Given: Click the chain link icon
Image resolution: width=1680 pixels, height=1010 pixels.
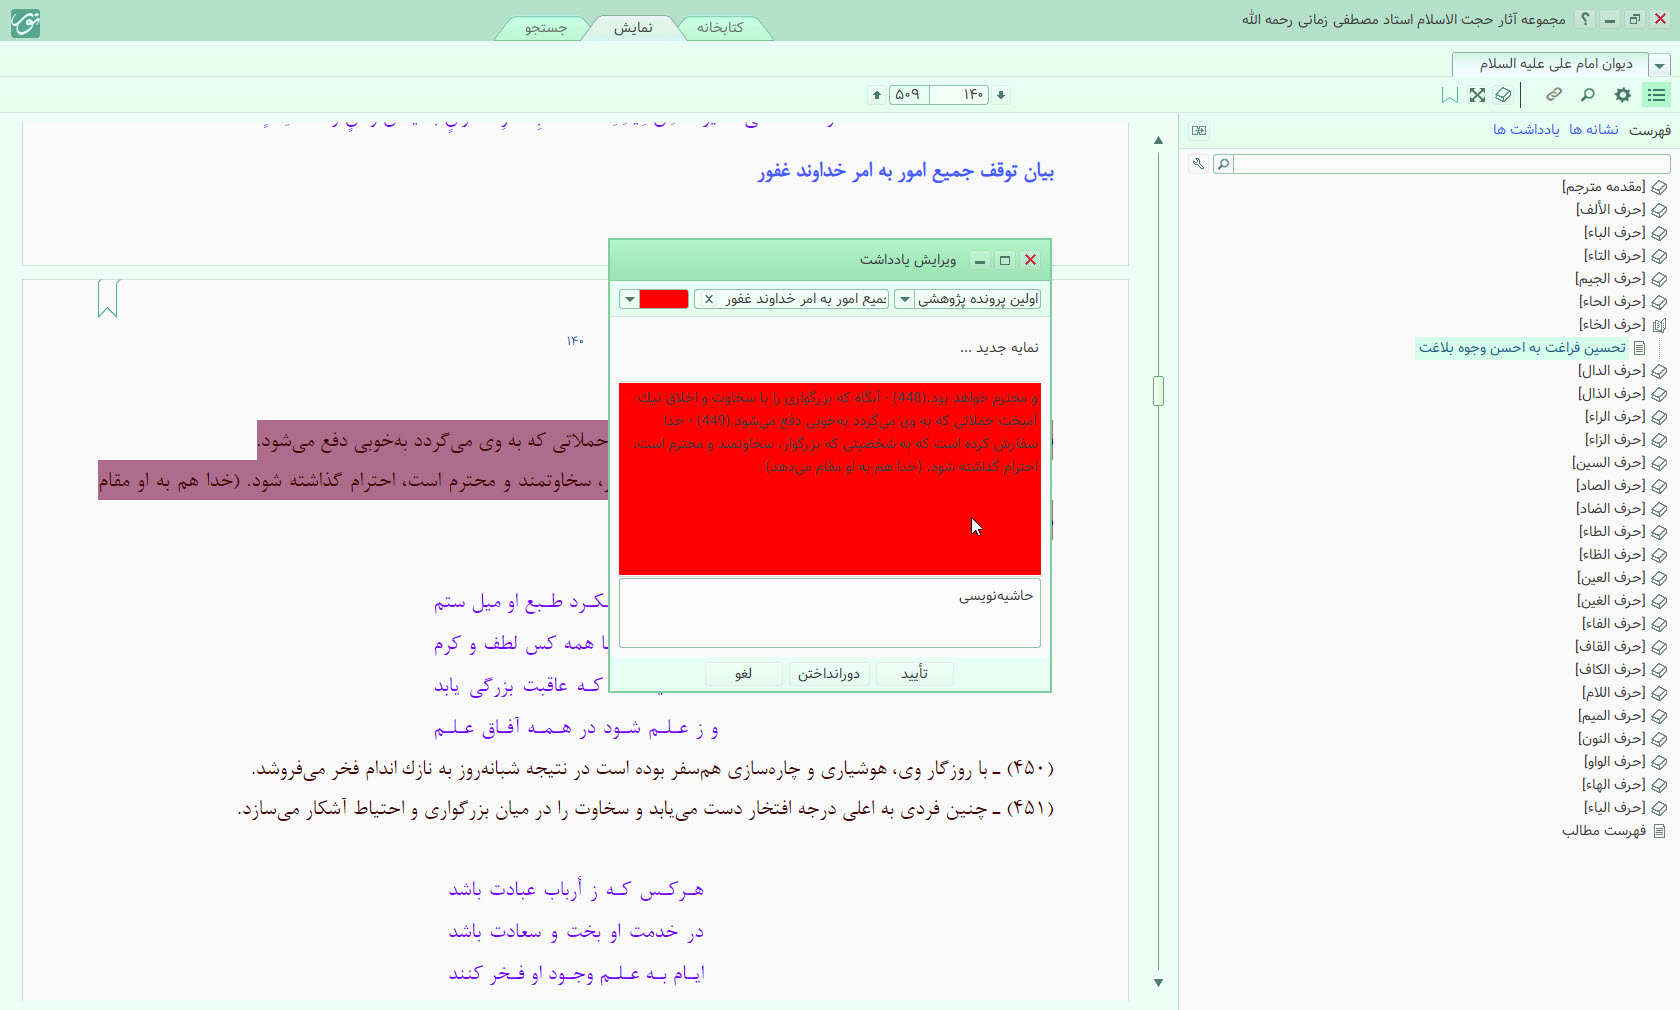Looking at the screenshot, I should [x=1553, y=95].
